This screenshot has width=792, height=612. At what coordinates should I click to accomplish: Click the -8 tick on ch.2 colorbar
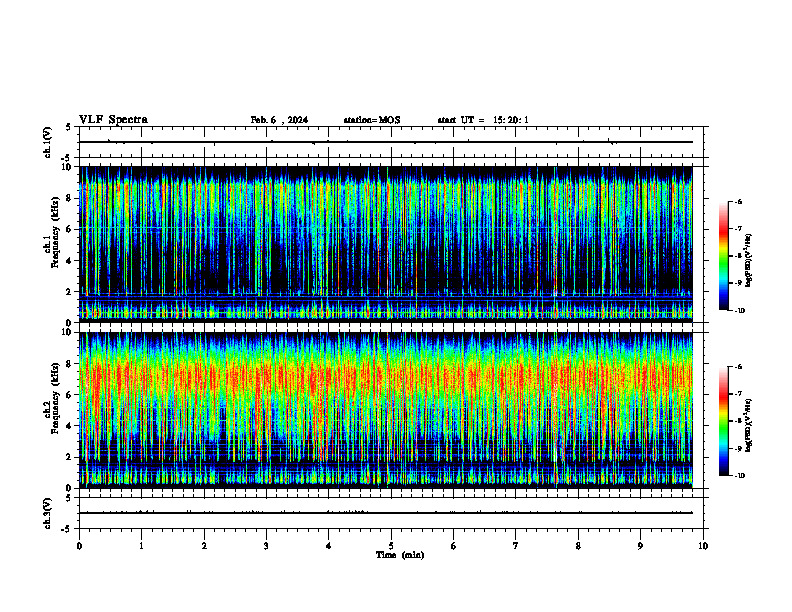tap(738, 421)
